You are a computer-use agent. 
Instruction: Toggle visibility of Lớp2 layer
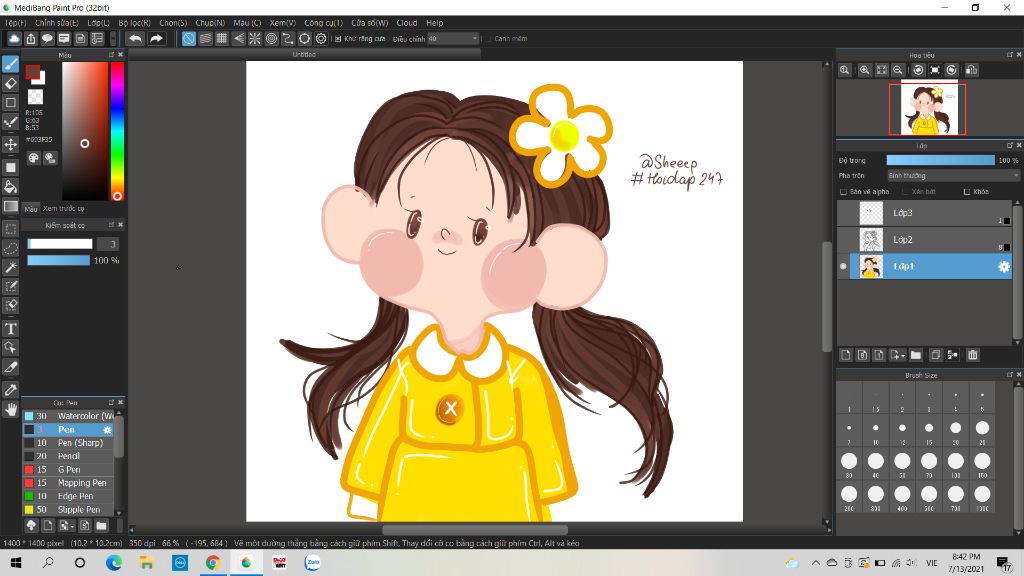[843, 240]
